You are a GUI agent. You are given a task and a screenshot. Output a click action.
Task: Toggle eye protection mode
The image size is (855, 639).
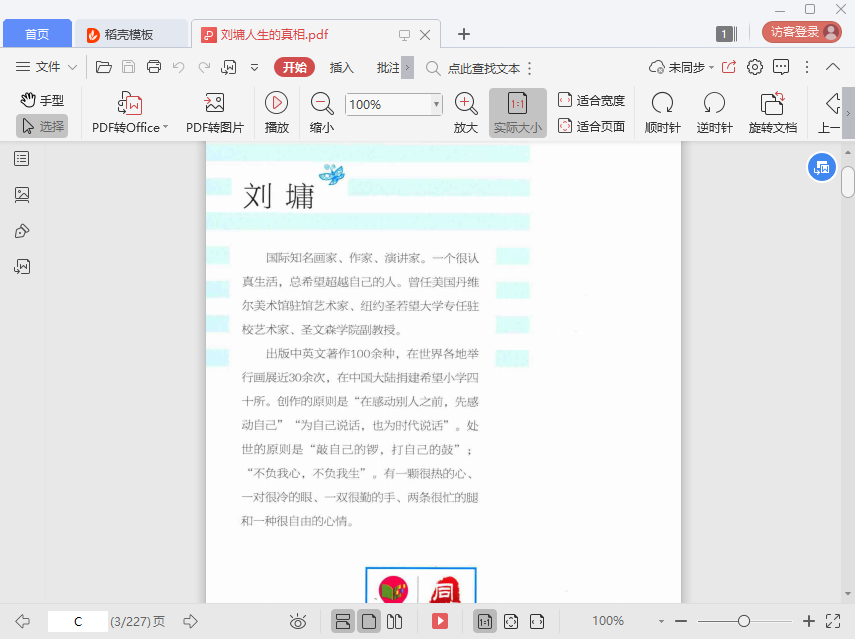pos(298,621)
